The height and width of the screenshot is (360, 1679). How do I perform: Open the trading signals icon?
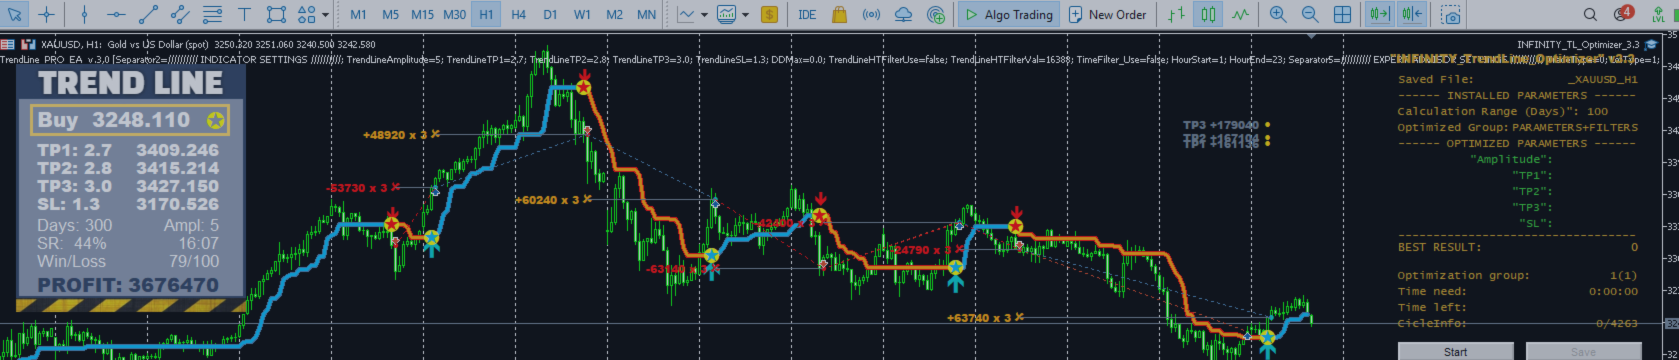click(x=871, y=15)
